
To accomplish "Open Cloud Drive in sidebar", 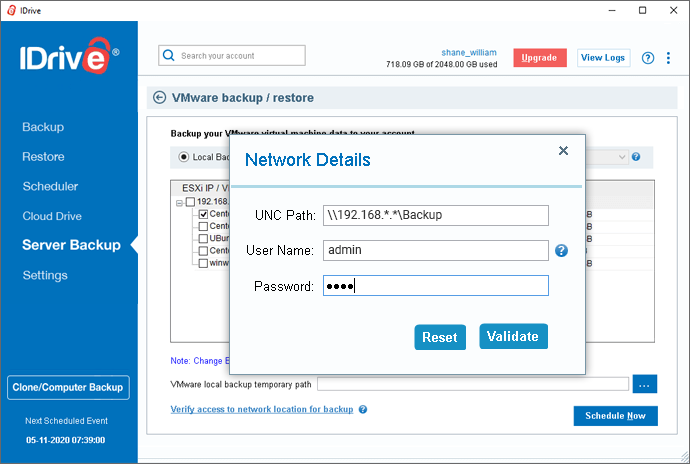I will tap(52, 216).
